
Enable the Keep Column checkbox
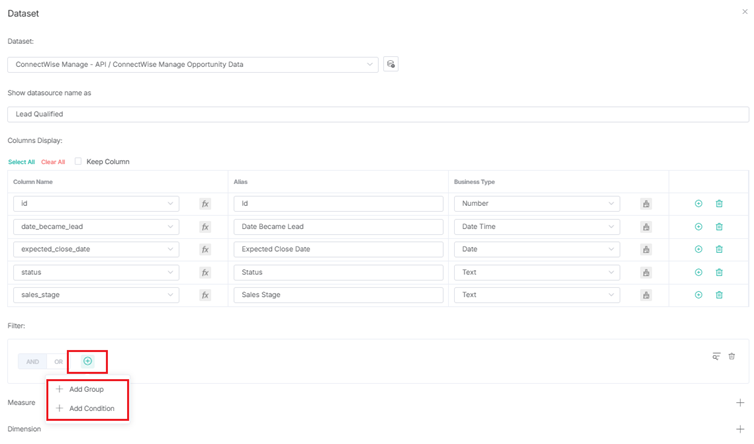click(x=79, y=161)
